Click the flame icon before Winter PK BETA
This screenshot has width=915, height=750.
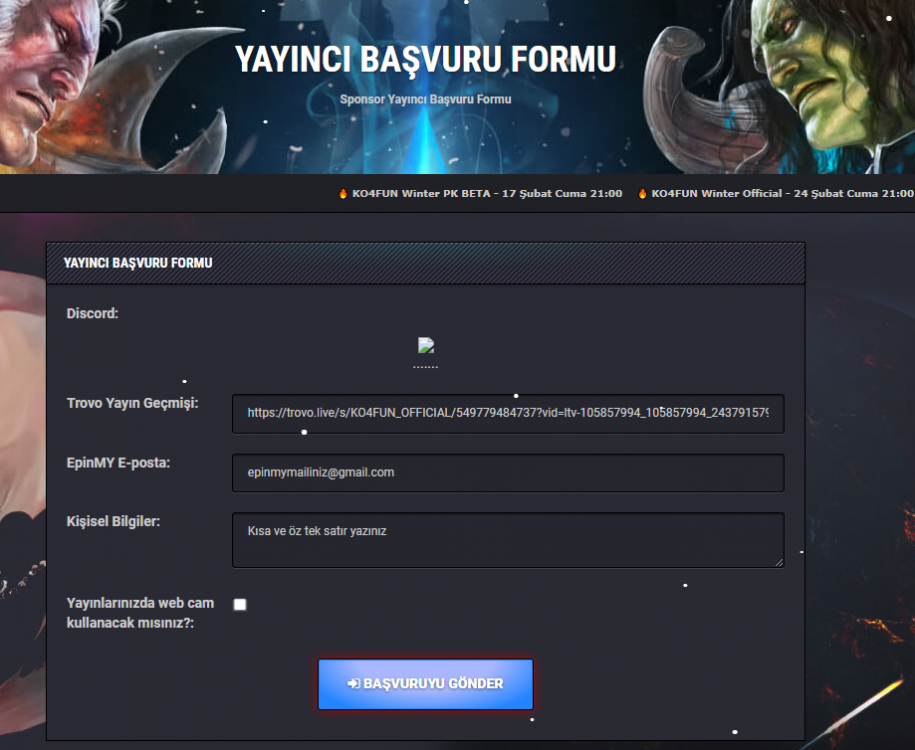coord(343,193)
